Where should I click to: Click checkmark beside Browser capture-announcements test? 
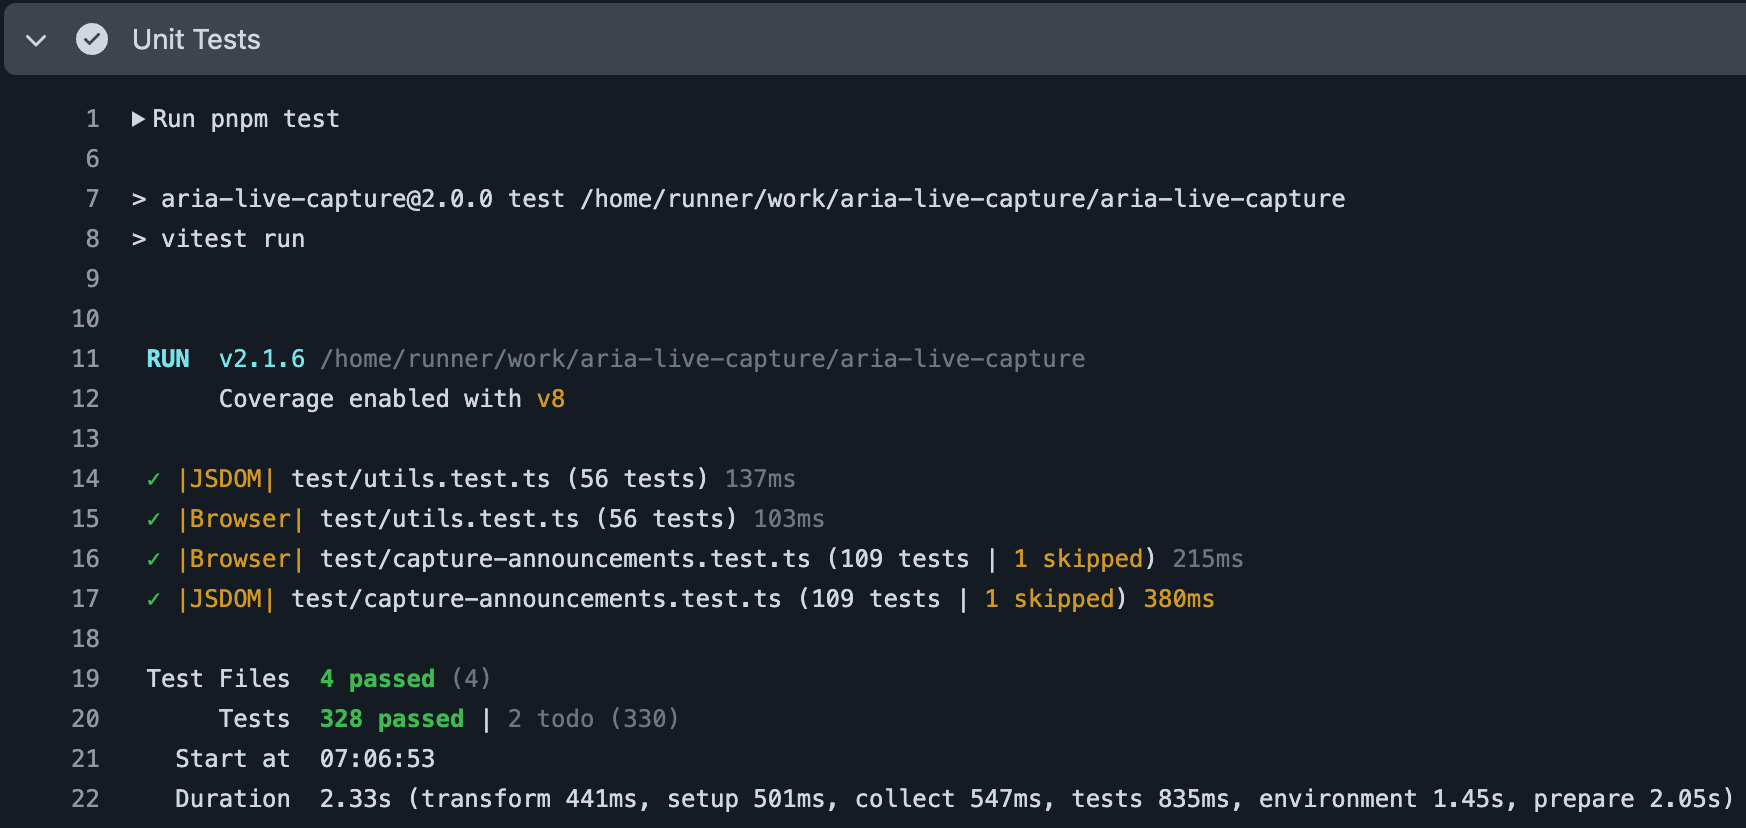pos(153,560)
